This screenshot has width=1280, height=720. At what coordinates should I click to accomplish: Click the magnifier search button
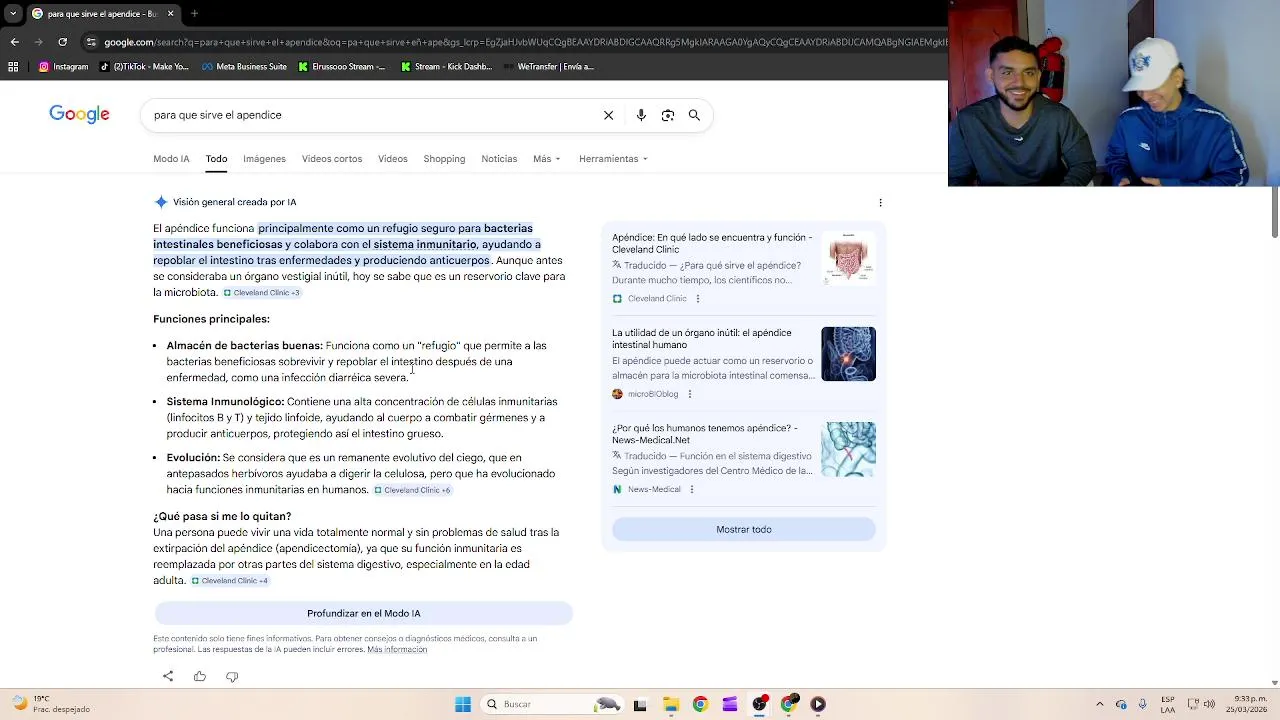click(694, 115)
